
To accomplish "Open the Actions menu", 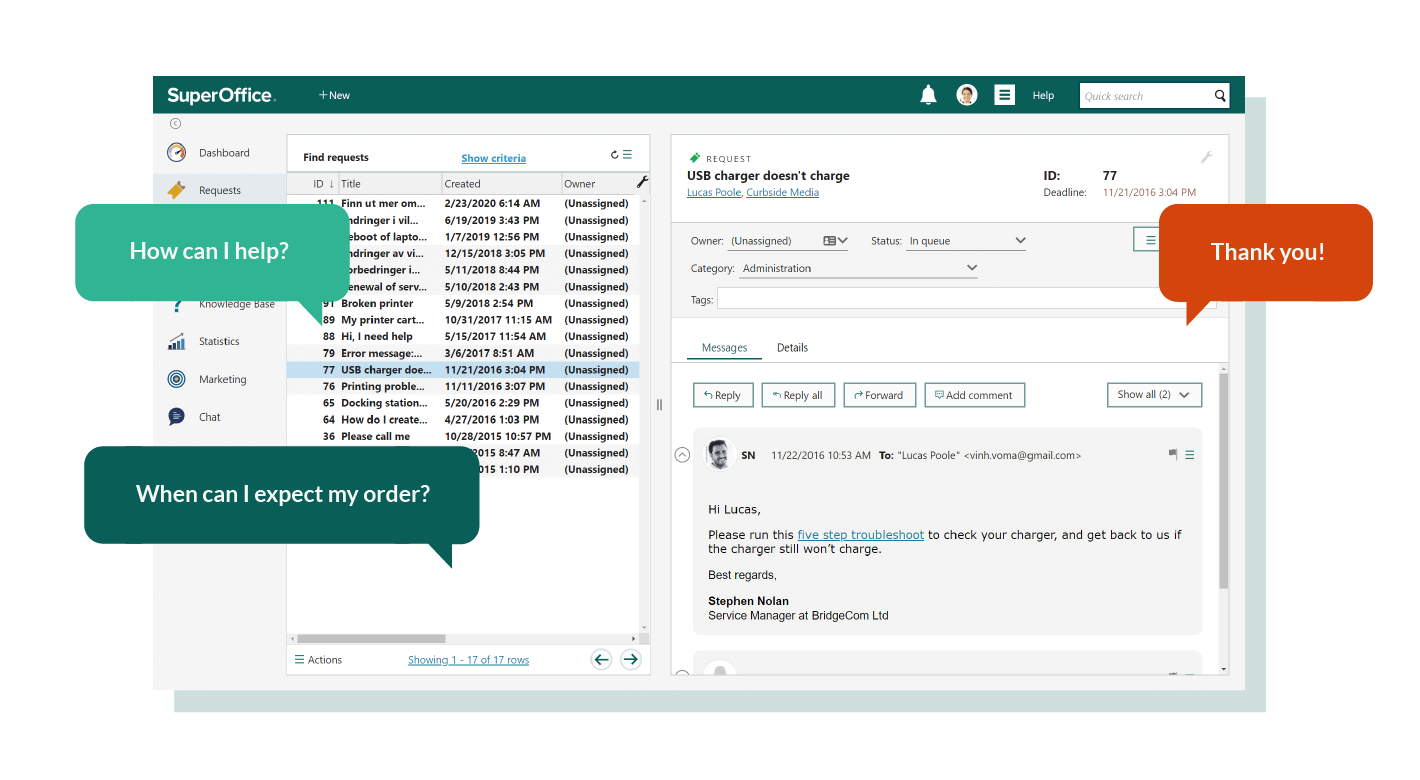I will coord(318,660).
